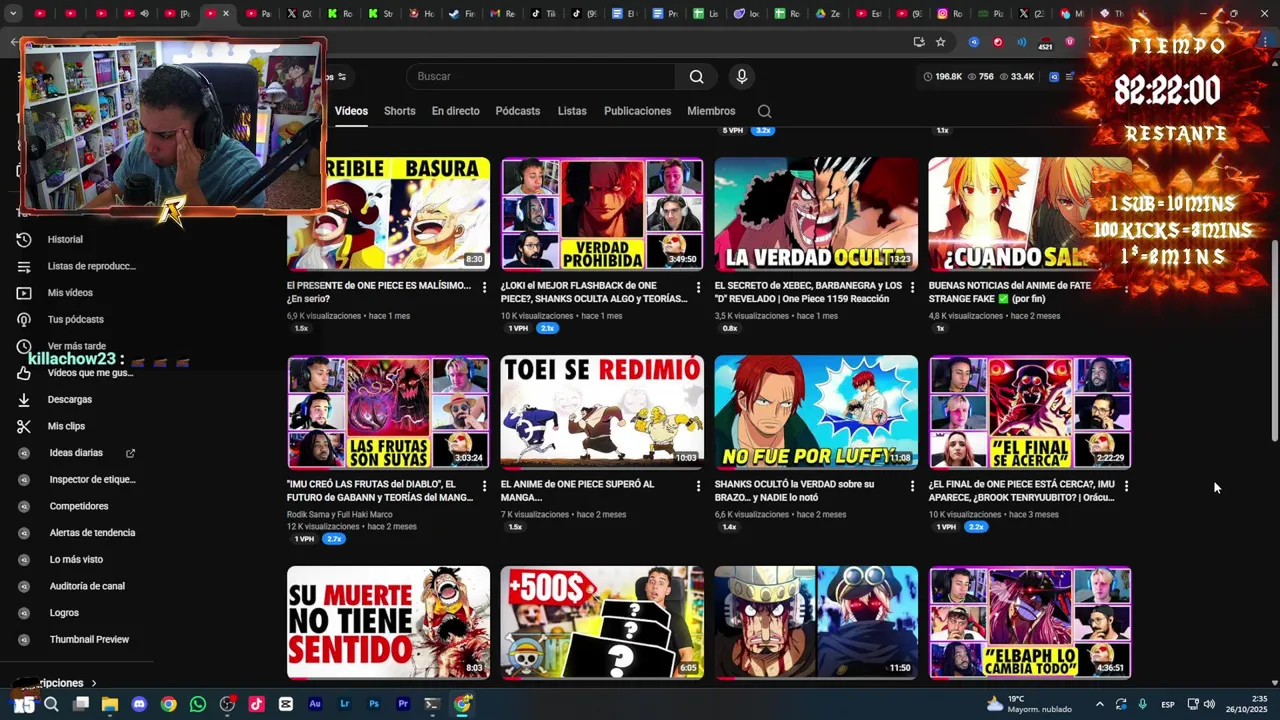Switch to the Publicaciones tab
The image size is (1280, 720).
point(637,111)
